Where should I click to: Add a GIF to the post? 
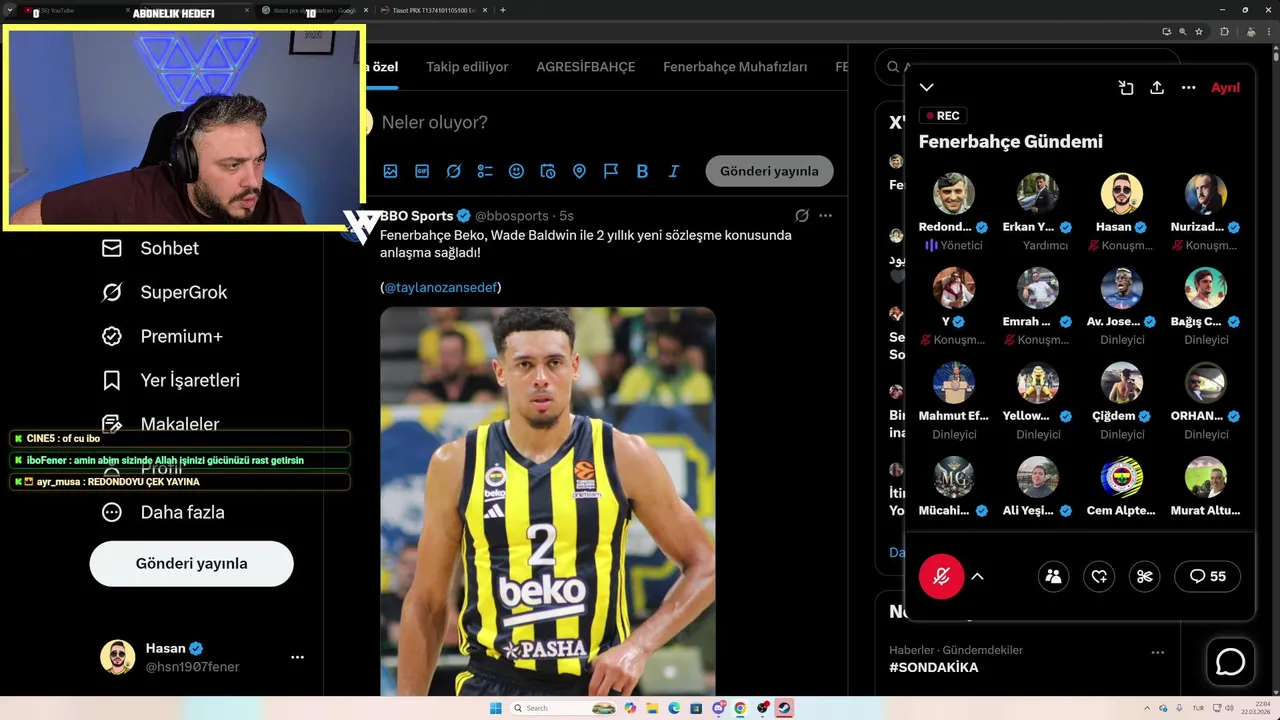click(422, 171)
